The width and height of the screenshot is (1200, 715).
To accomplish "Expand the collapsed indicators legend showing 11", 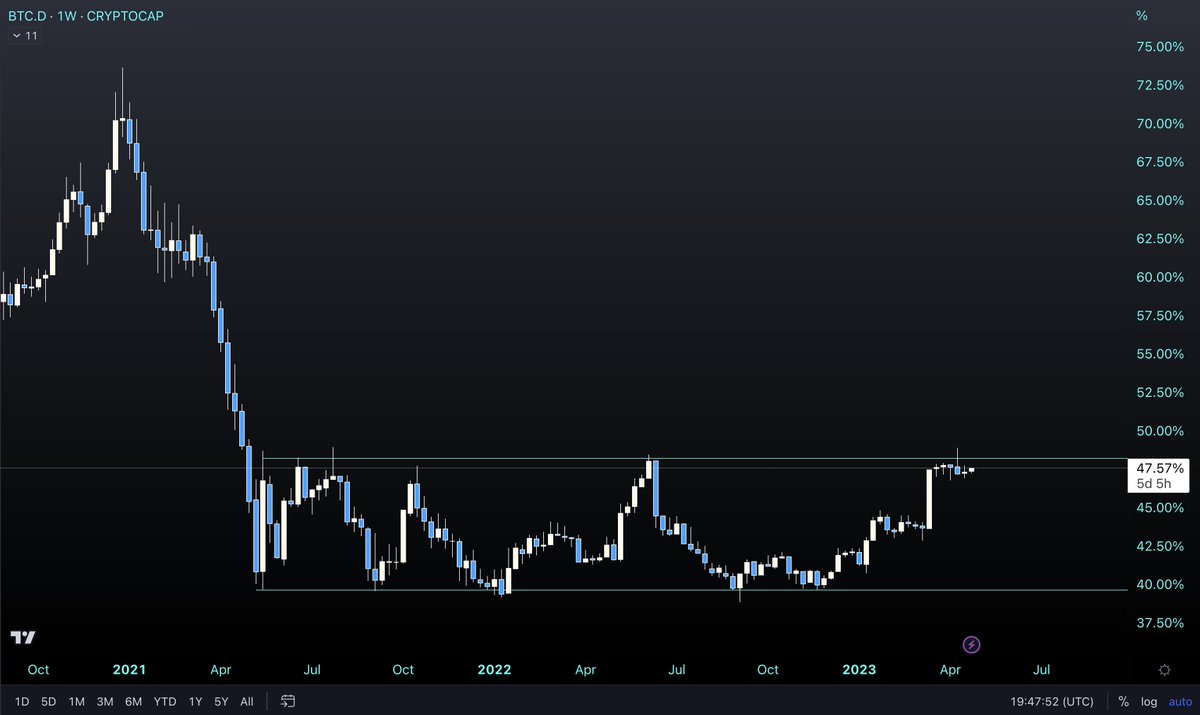I will coord(25,35).
